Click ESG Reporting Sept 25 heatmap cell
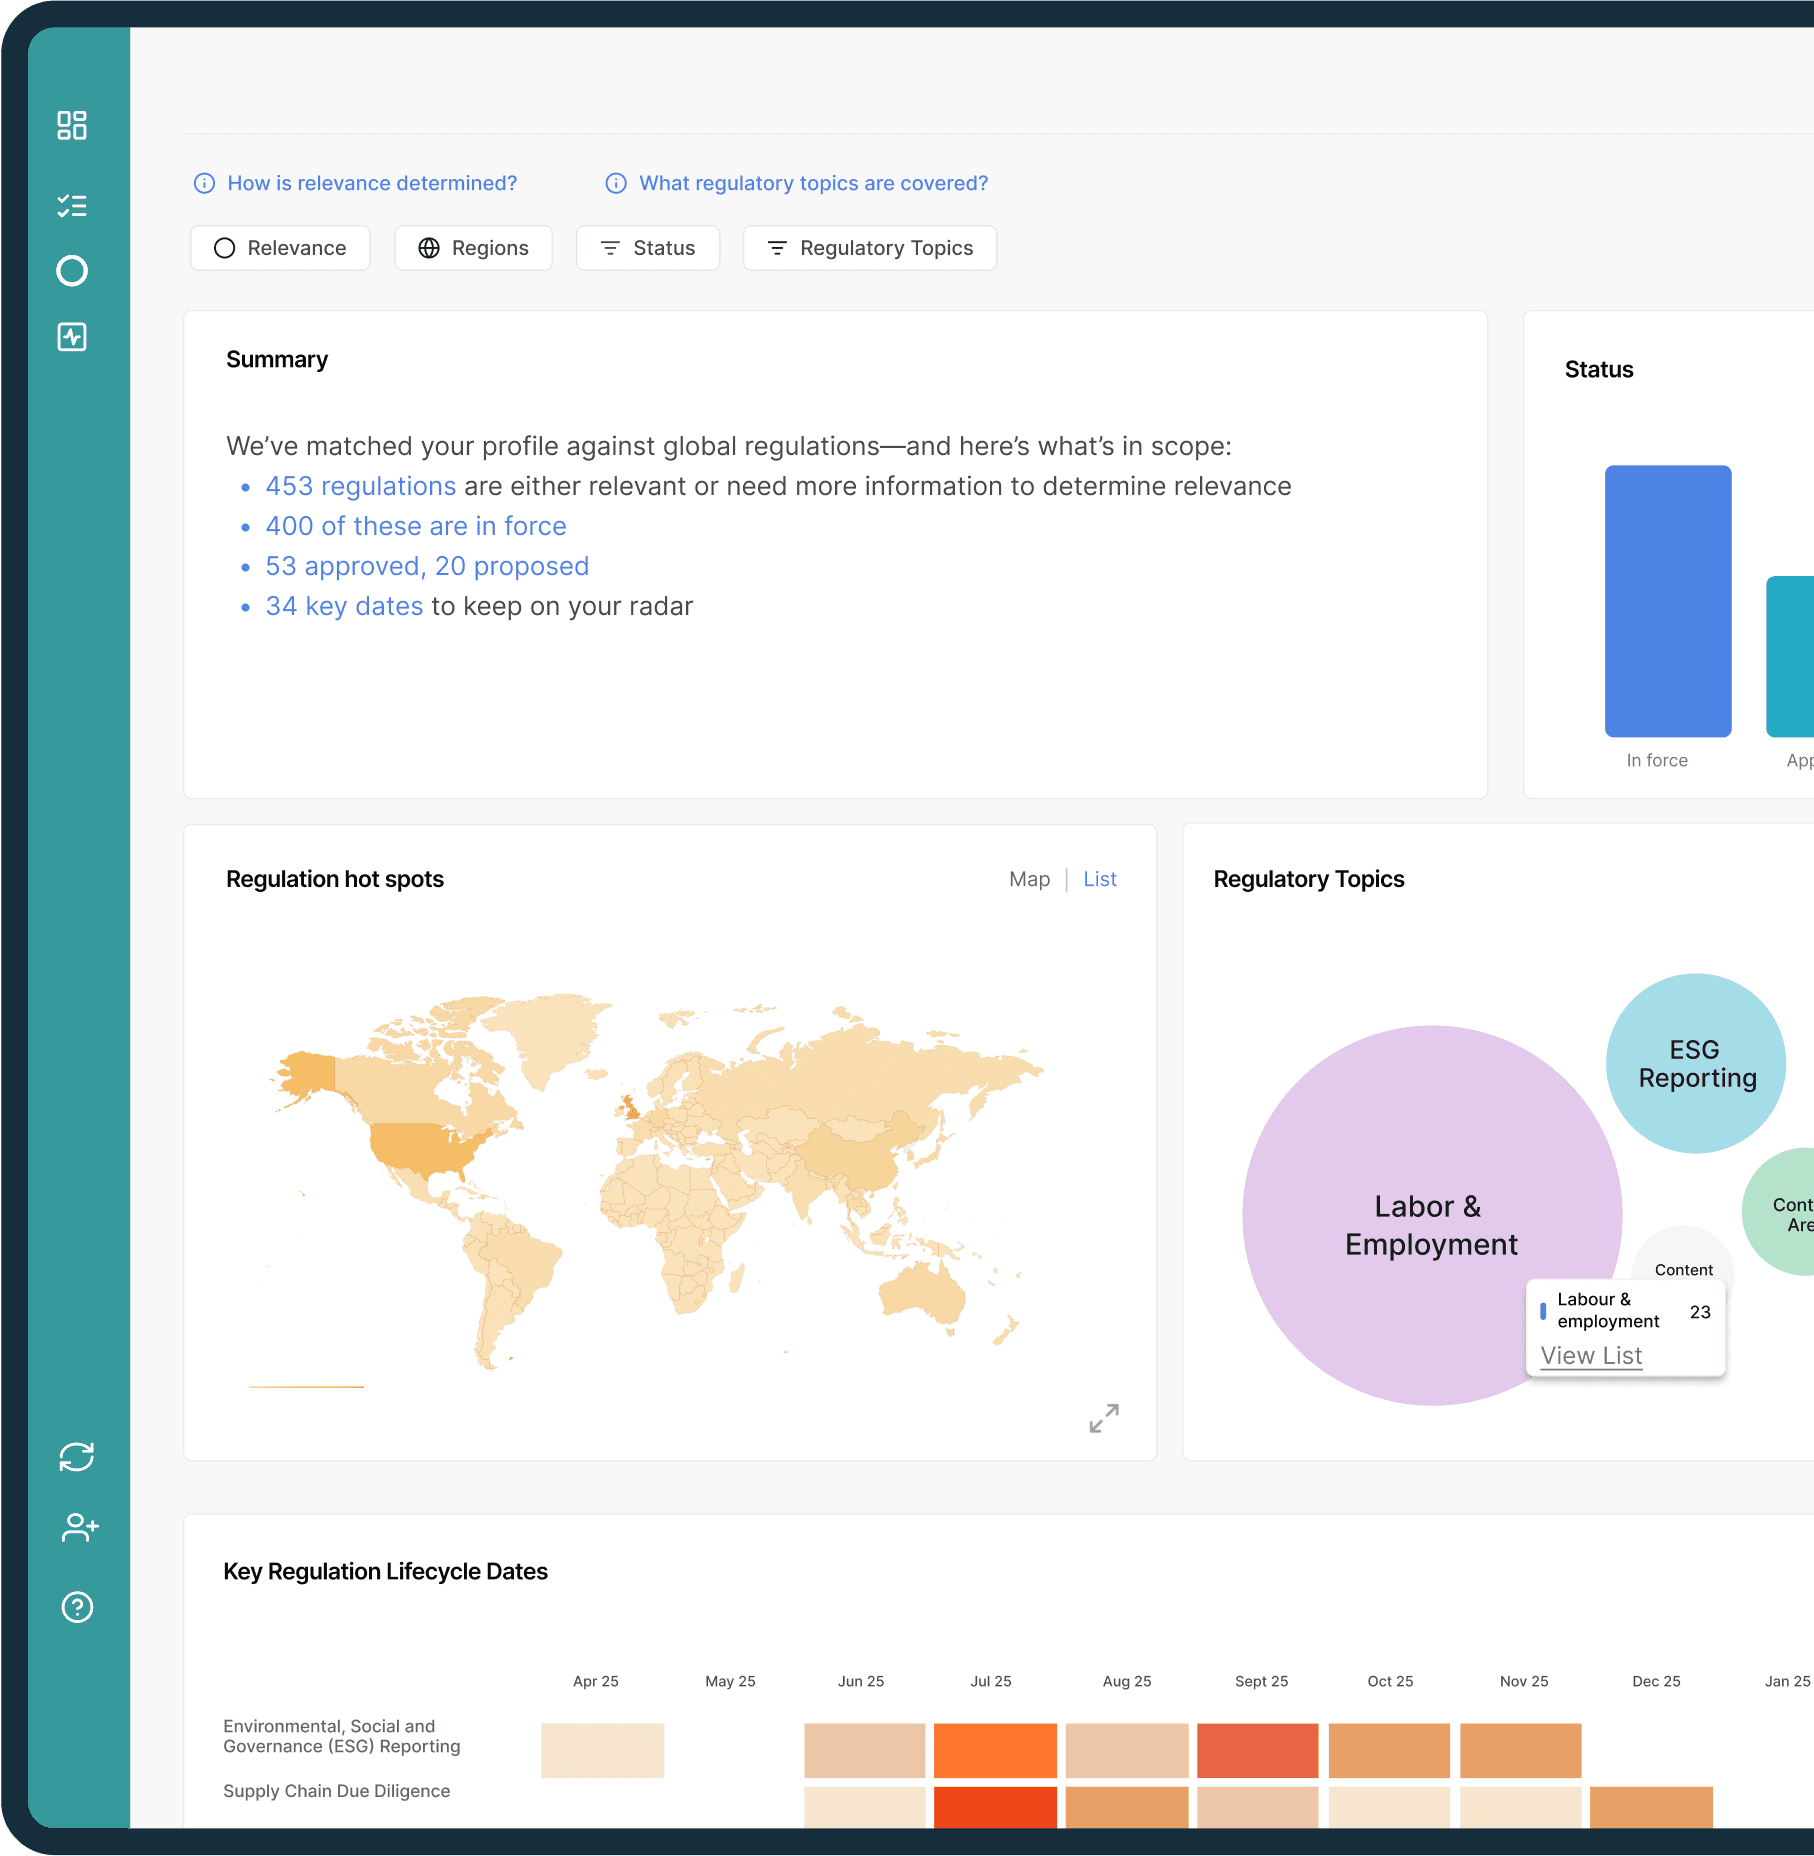 coord(1258,1750)
